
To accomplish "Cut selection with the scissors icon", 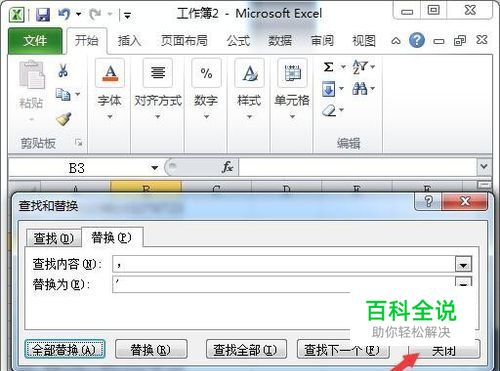I will (63, 71).
